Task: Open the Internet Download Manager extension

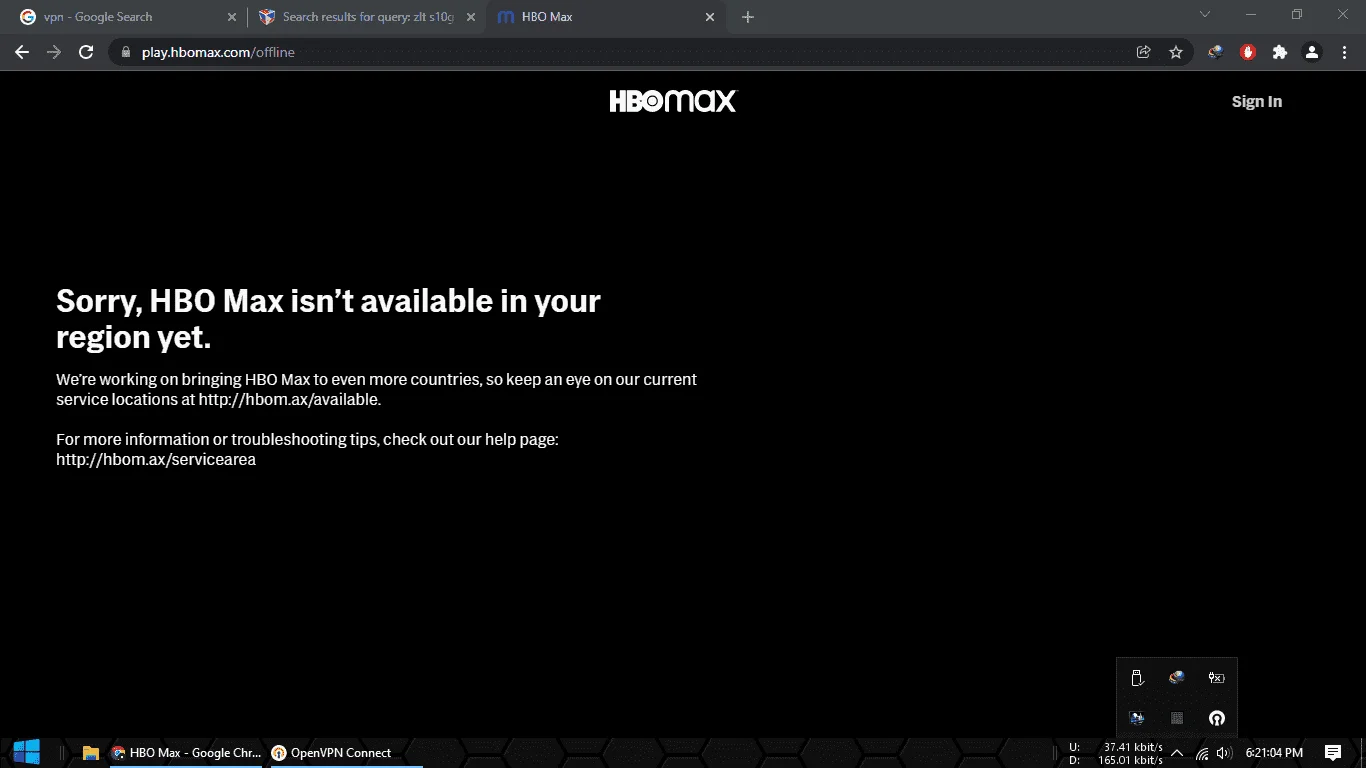Action: (1215, 52)
